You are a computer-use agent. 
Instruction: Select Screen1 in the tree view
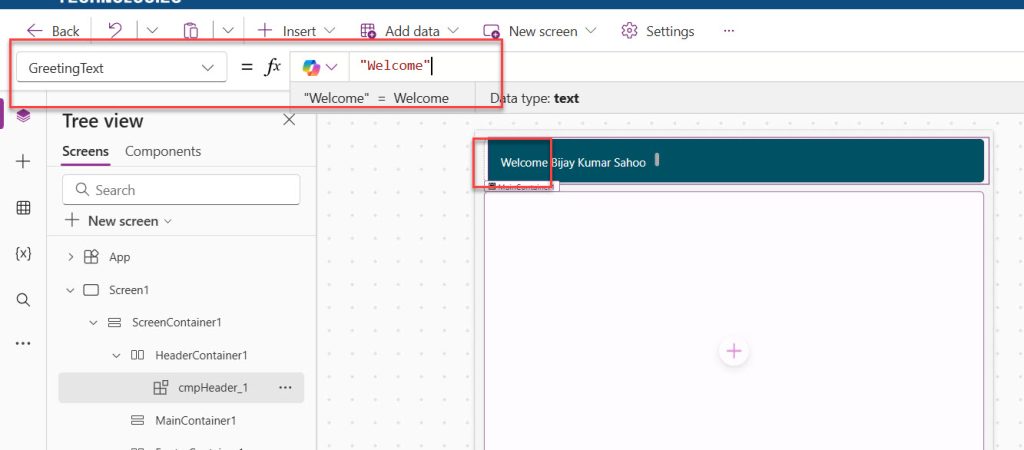129,290
